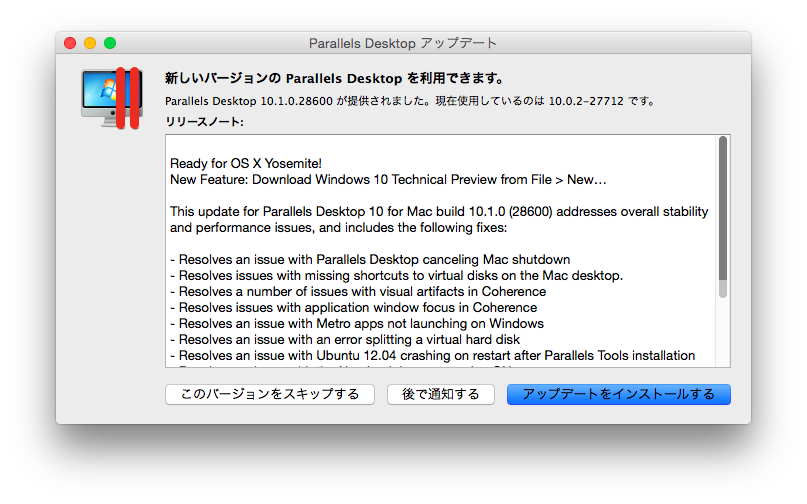Image resolution: width=807 pixels, height=504 pixels.
Task: Close the update window with red button
Action: pyautogui.click(x=70, y=43)
